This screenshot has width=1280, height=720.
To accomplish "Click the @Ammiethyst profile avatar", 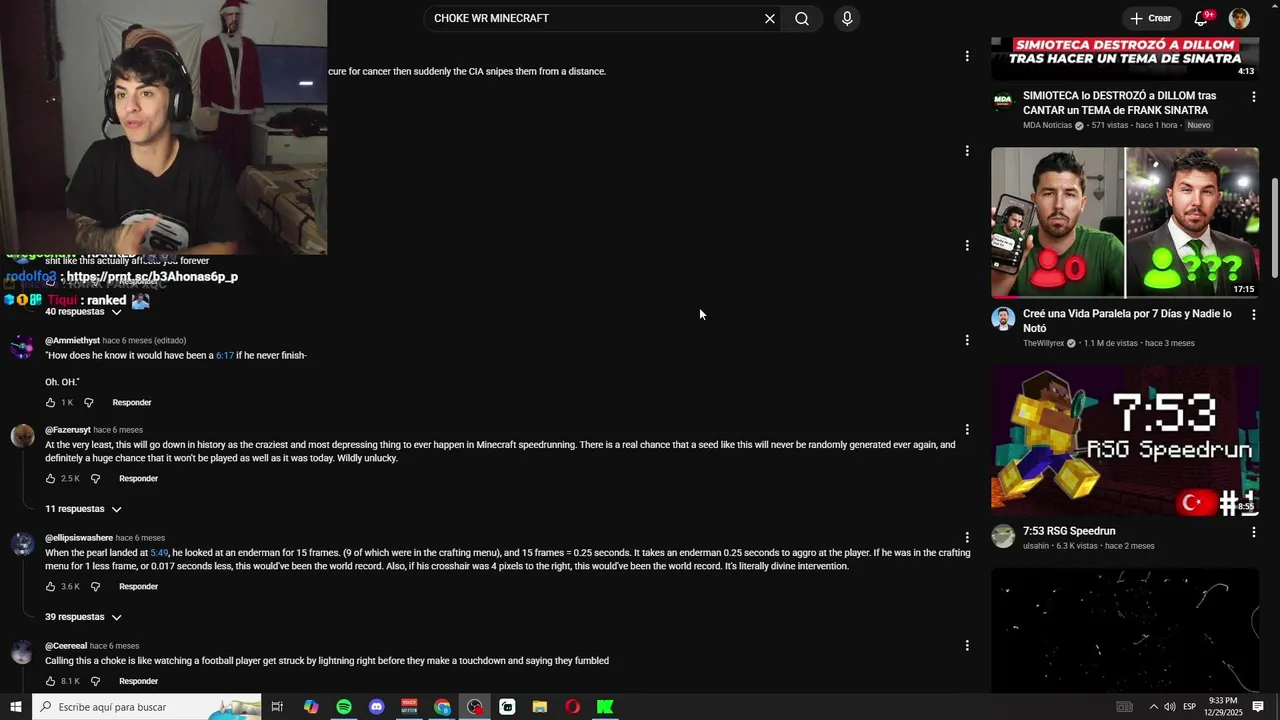I will click(22, 347).
